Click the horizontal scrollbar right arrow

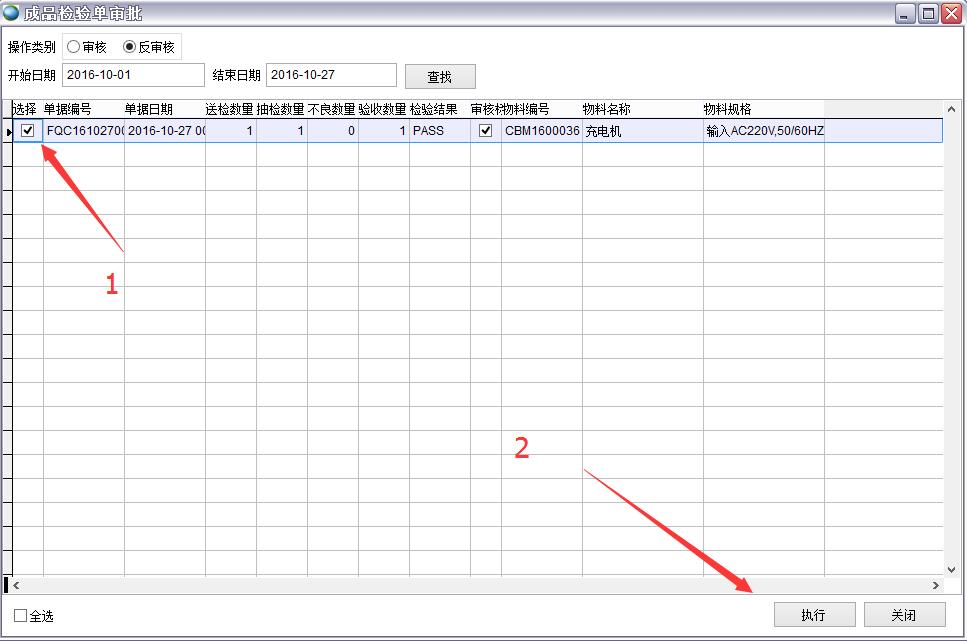tap(936, 585)
